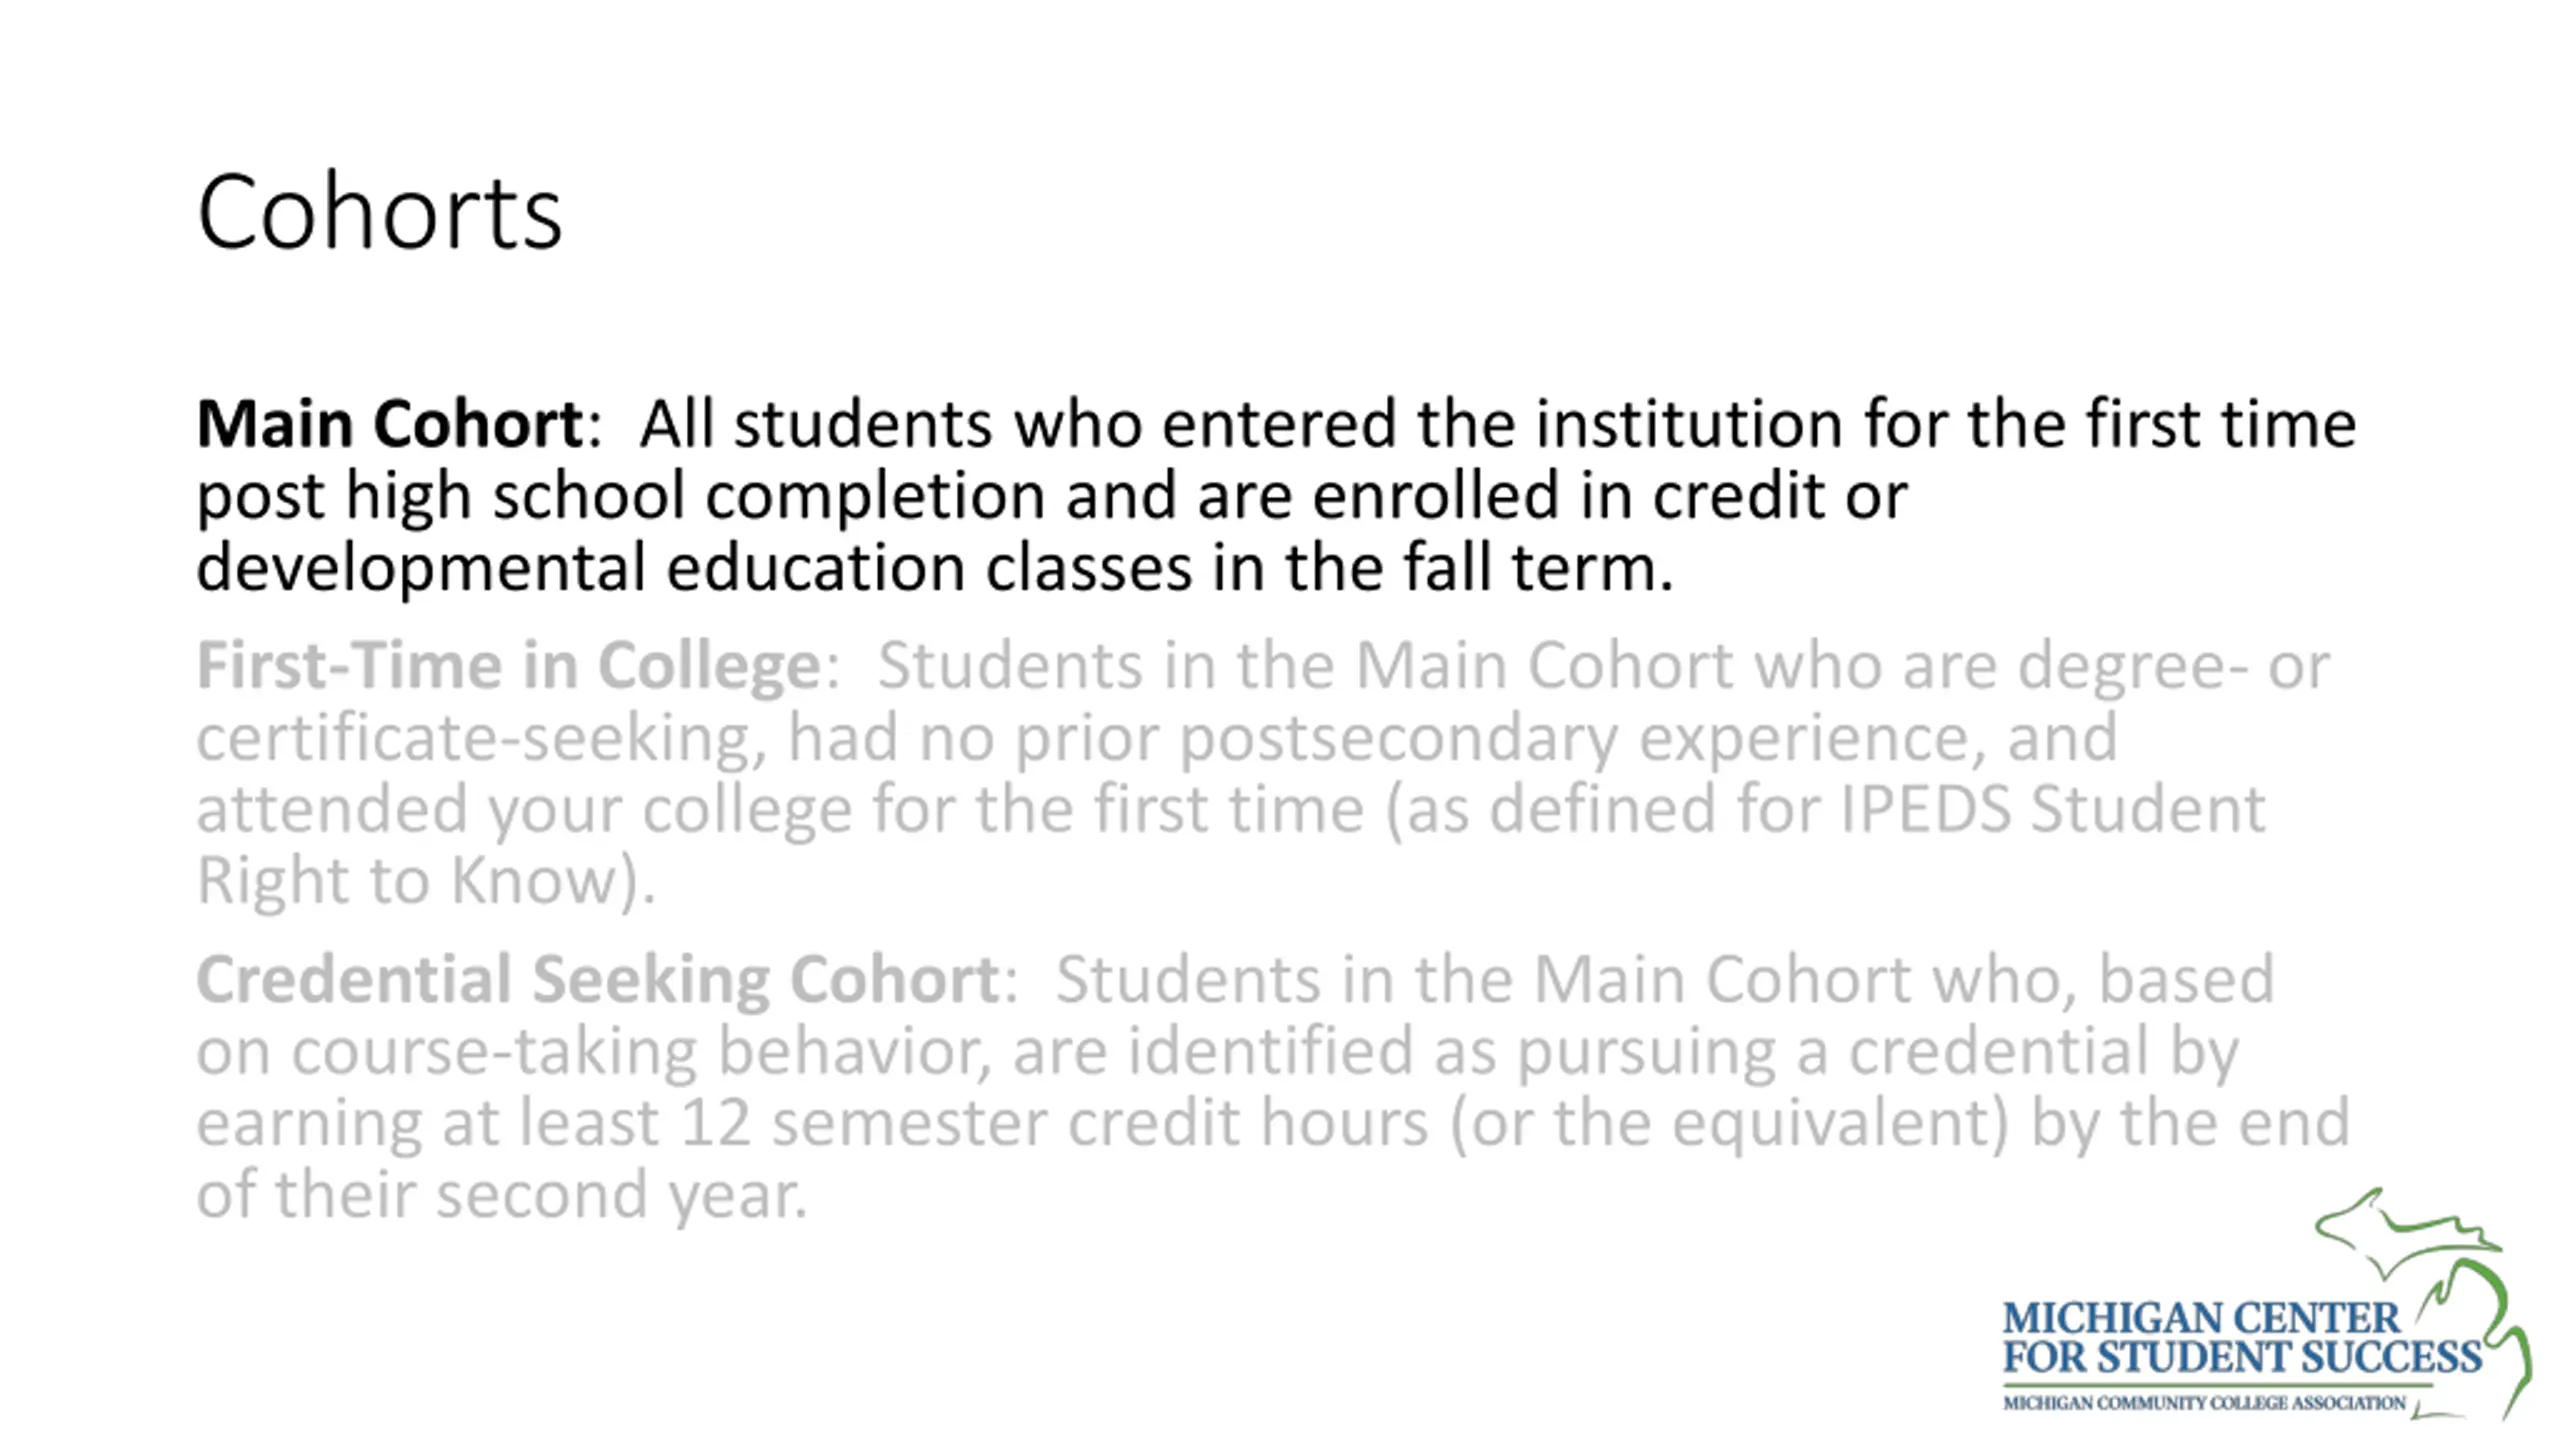
Task: Click the words 'post high school completion'
Action: pyautogui.click(x=620, y=497)
